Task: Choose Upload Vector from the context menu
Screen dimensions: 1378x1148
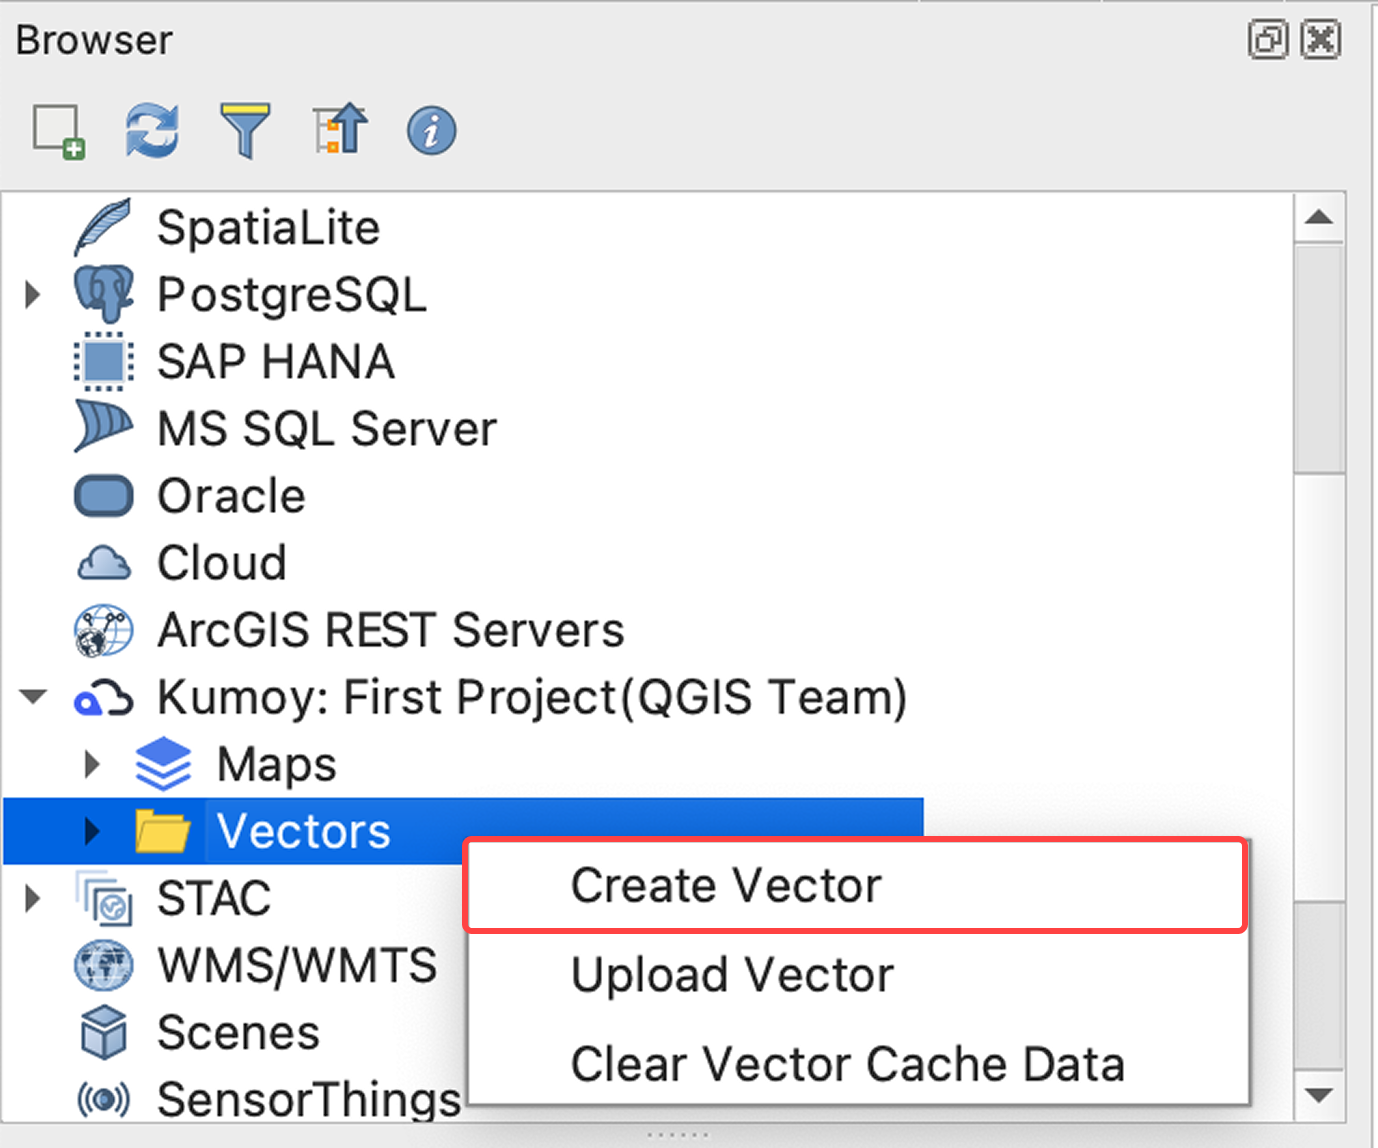Action: tap(730, 974)
